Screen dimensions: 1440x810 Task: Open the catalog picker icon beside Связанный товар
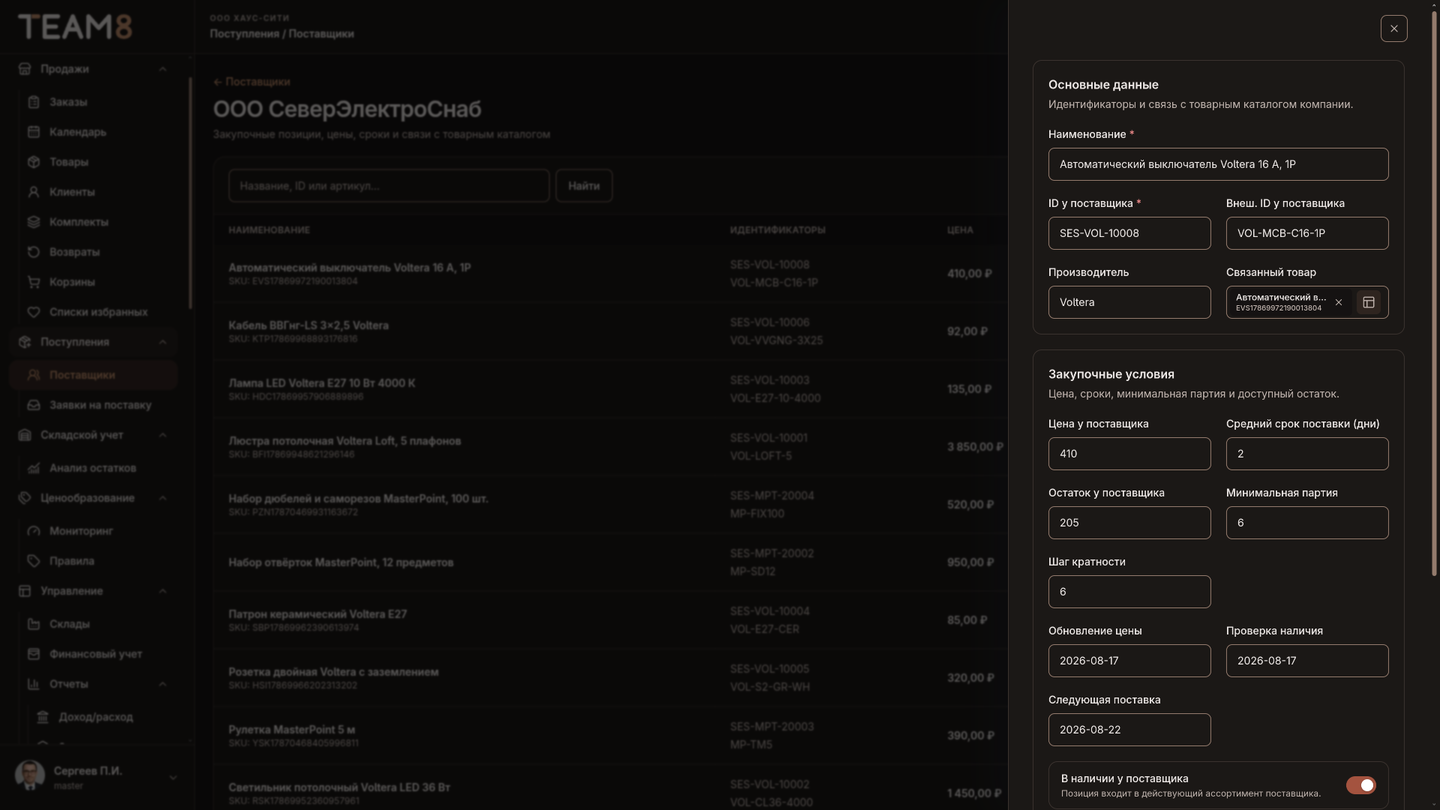(1369, 302)
